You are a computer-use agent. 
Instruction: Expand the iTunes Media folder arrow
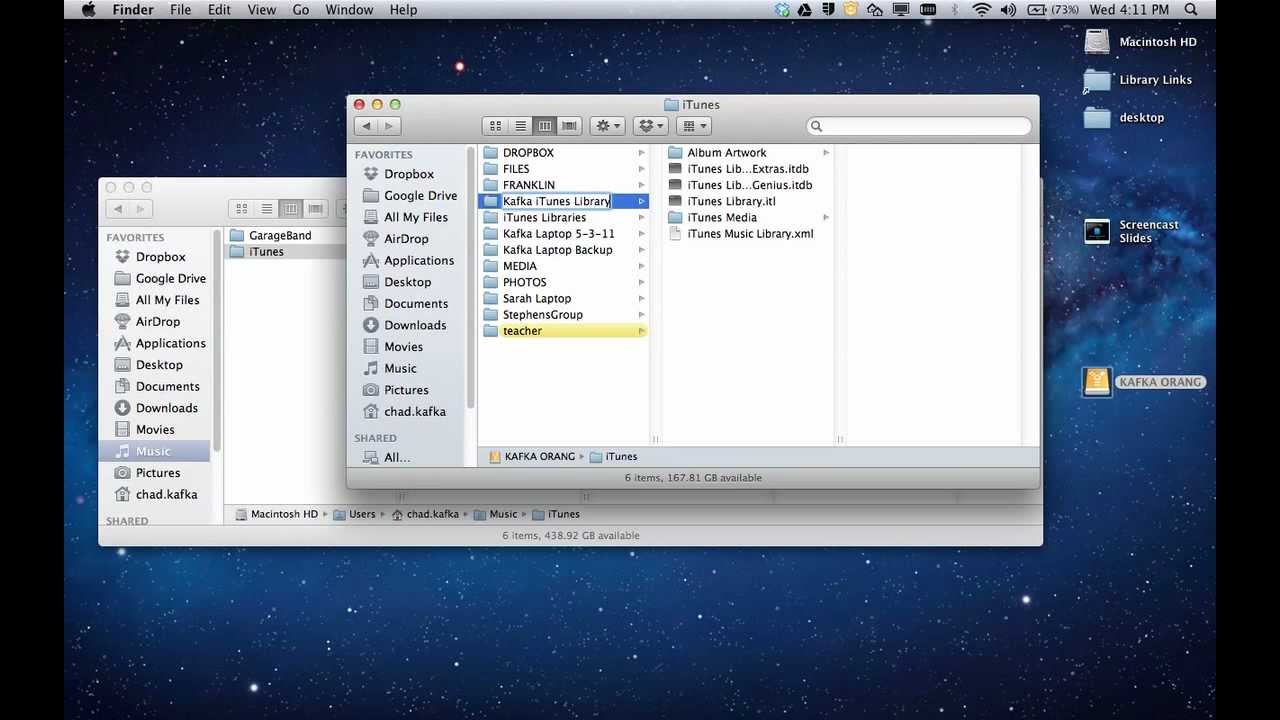pyautogui.click(x=826, y=217)
